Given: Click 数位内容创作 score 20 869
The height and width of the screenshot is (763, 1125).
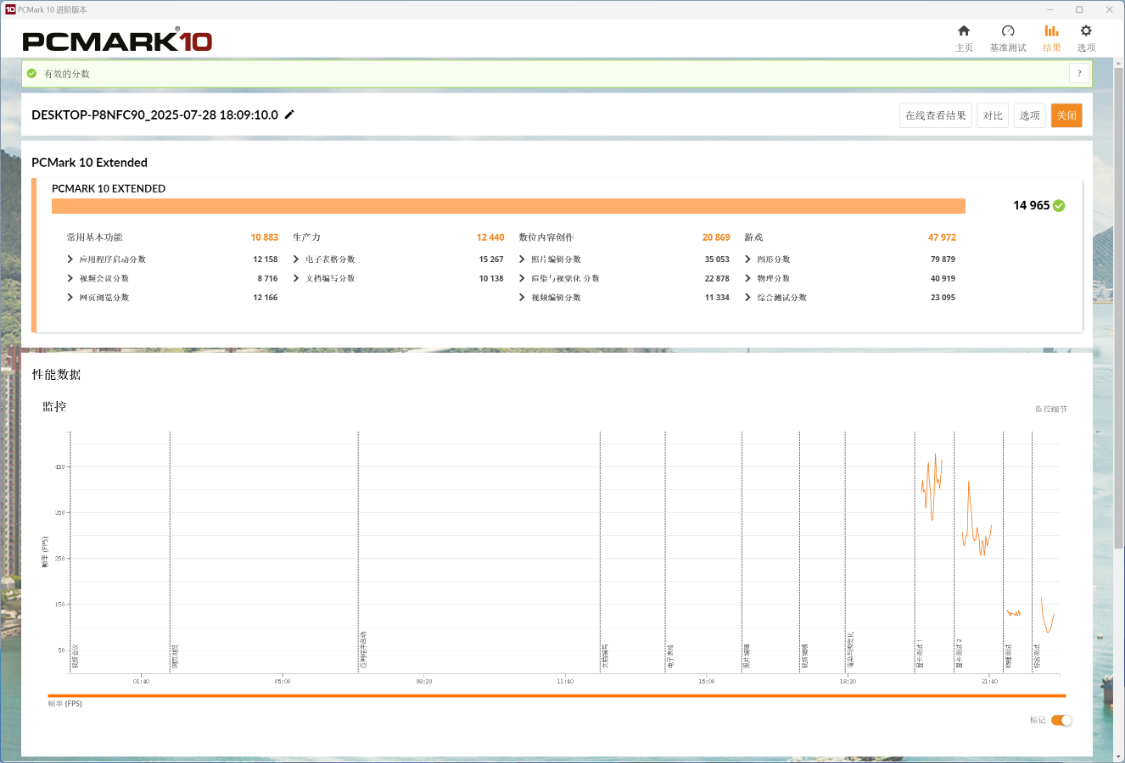Looking at the screenshot, I should point(716,237).
